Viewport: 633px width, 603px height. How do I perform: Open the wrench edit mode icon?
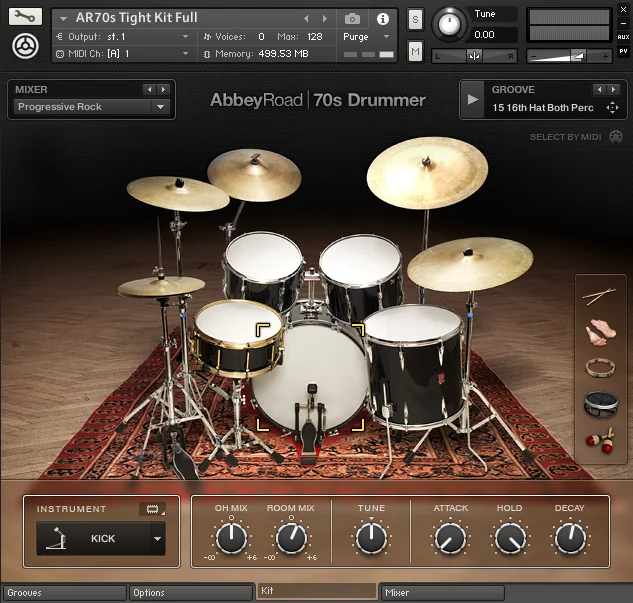(x=25, y=17)
